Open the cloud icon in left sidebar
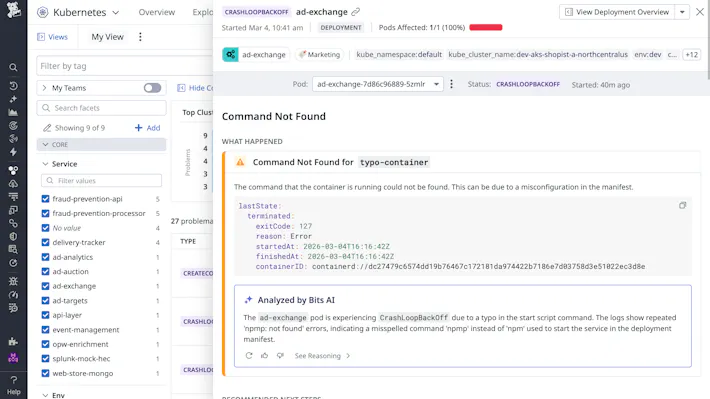 click(x=13, y=183)
